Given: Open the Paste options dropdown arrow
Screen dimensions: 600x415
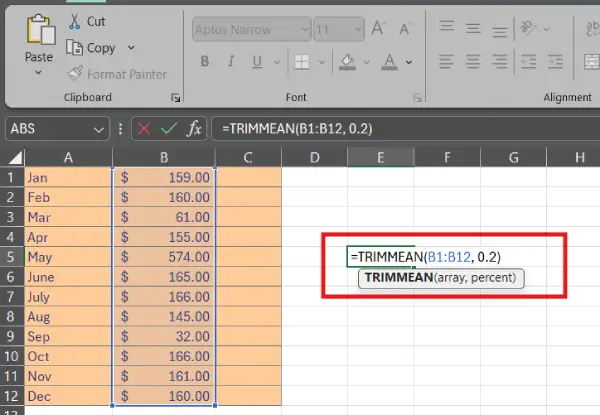Looking at the screenshot, I should [x=38, y=73].
